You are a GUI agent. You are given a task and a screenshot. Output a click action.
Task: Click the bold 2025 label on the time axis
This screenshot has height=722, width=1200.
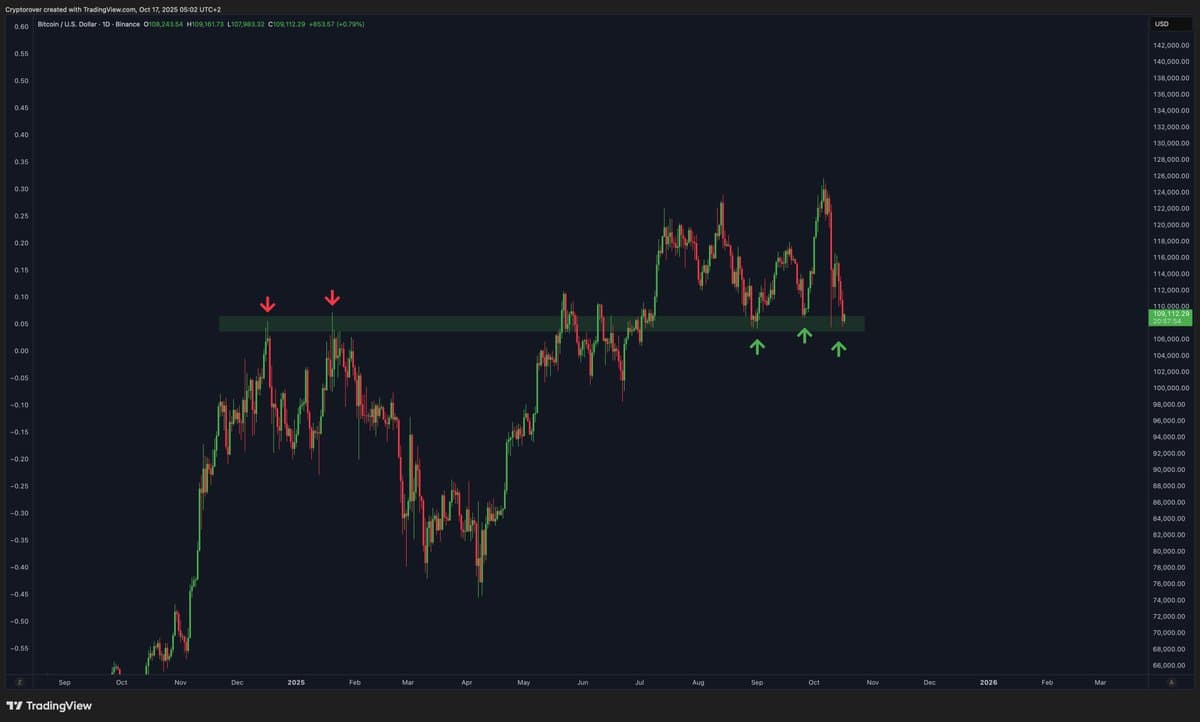[295, 681]
